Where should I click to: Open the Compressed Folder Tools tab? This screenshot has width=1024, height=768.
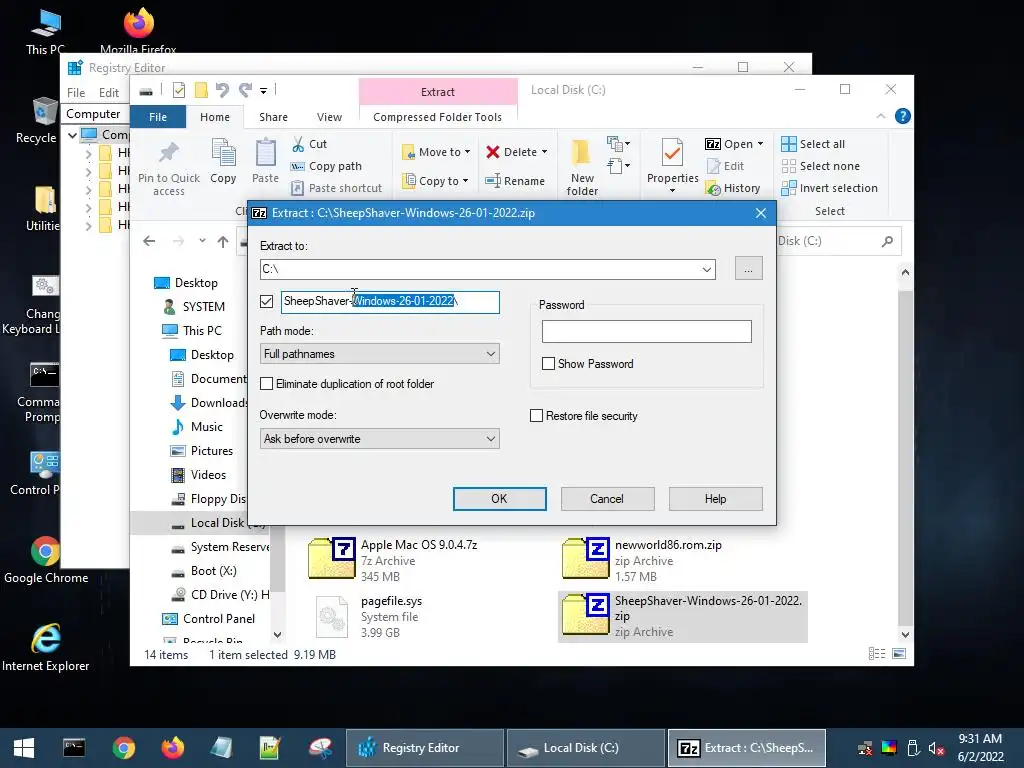pyautogui.click(x=438, y=117)
